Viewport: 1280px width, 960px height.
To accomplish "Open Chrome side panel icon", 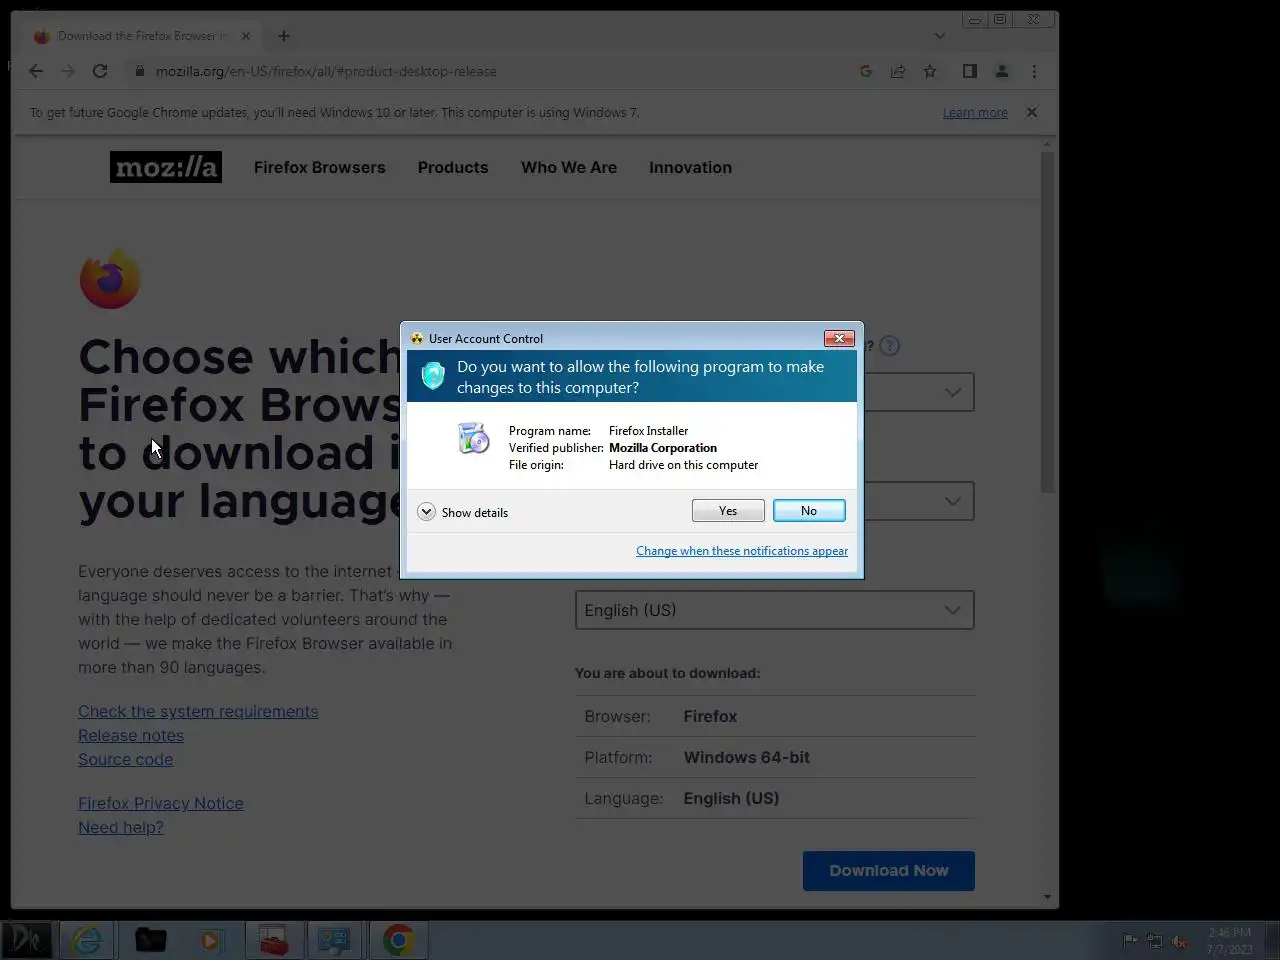I will [x=969, y=71].
